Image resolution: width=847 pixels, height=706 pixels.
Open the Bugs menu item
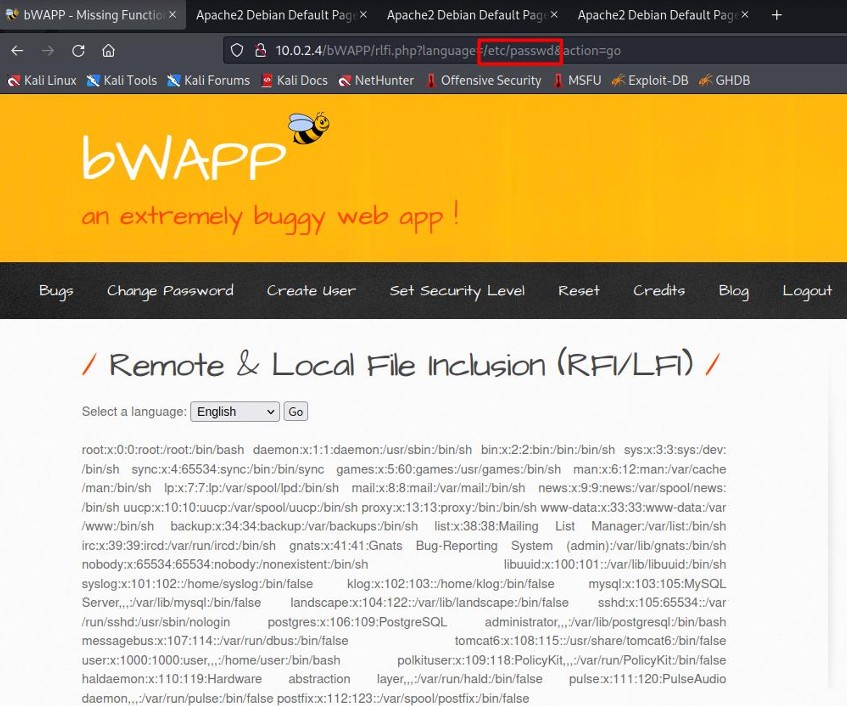56,291
